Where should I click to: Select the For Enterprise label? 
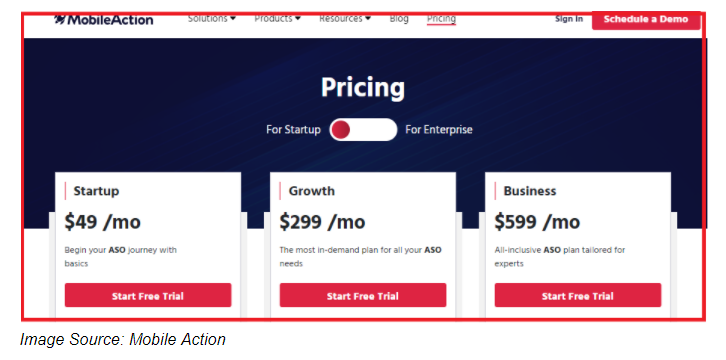[439, 130]
